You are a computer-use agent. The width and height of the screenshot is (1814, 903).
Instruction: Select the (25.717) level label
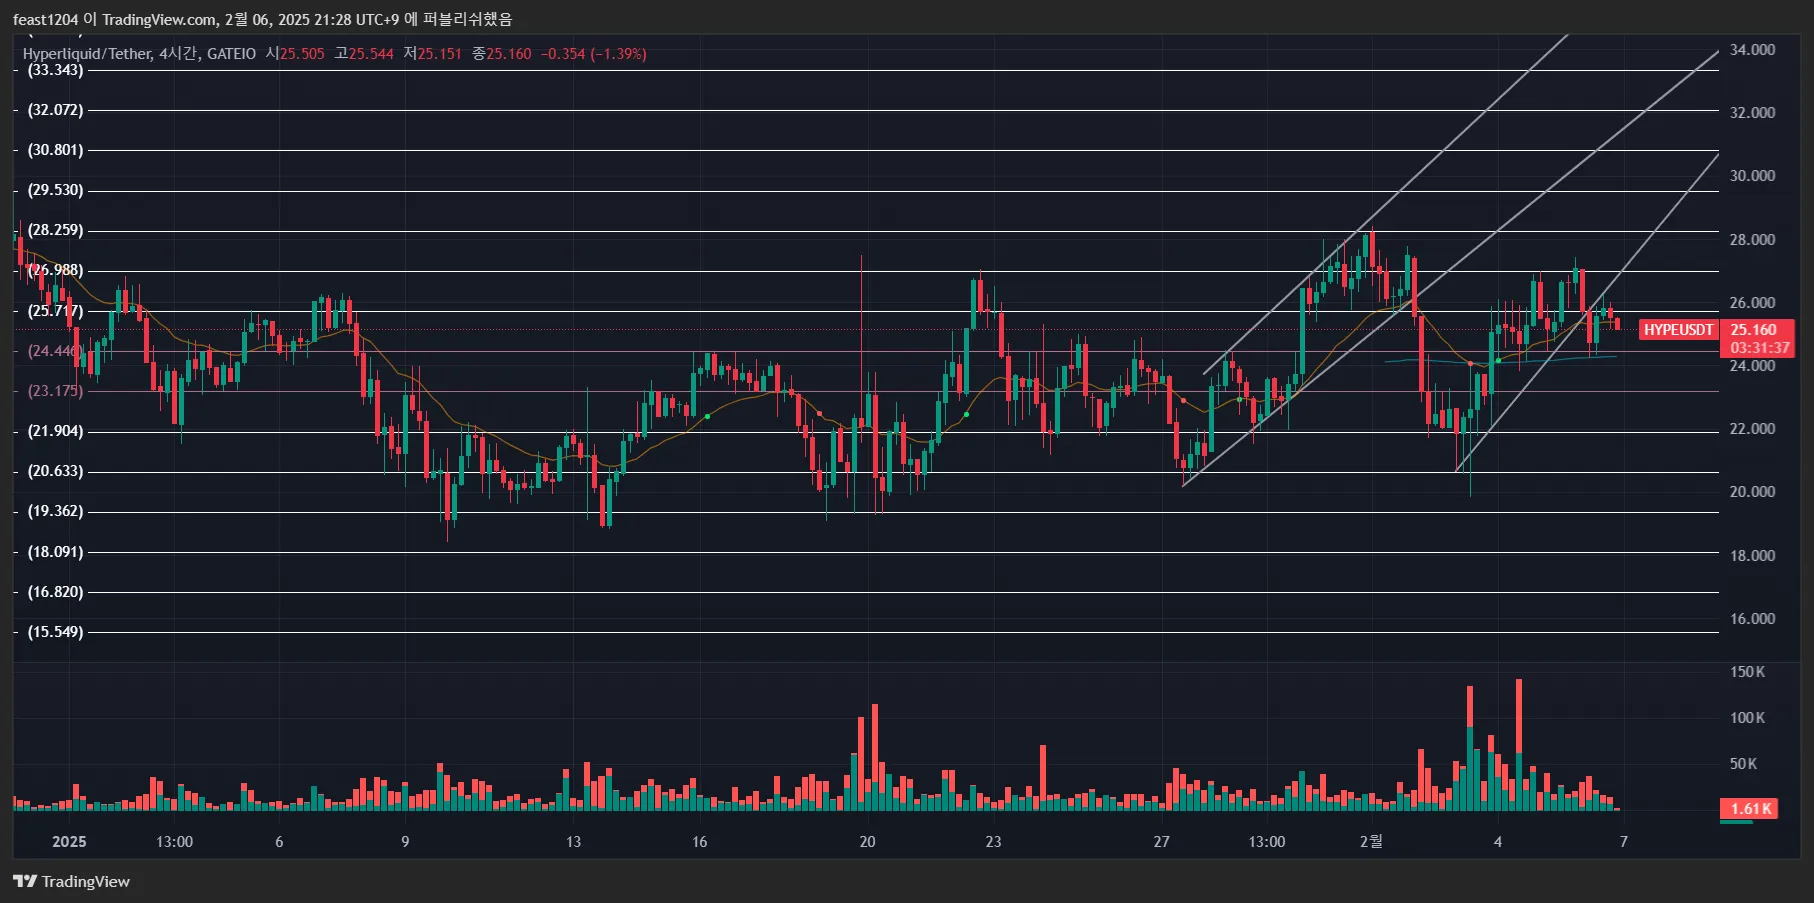[x=55, y=311]
